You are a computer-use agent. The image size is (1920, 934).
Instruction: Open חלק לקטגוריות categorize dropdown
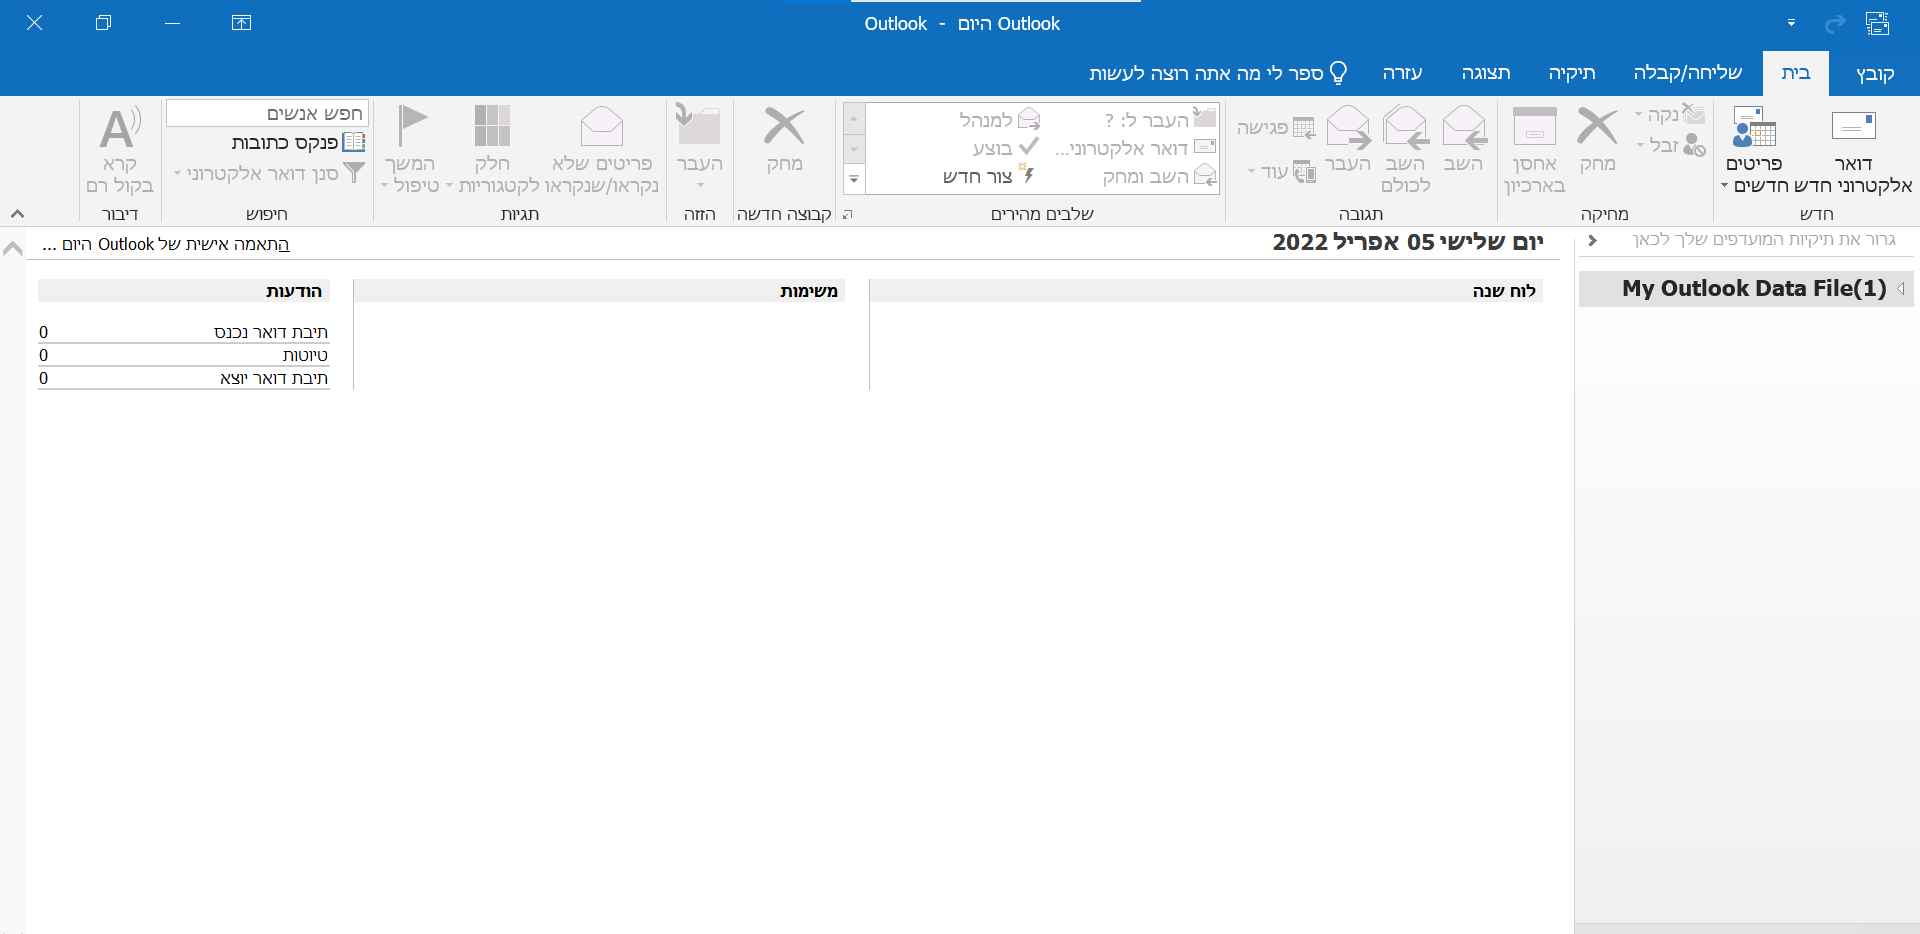click(492, 150)
